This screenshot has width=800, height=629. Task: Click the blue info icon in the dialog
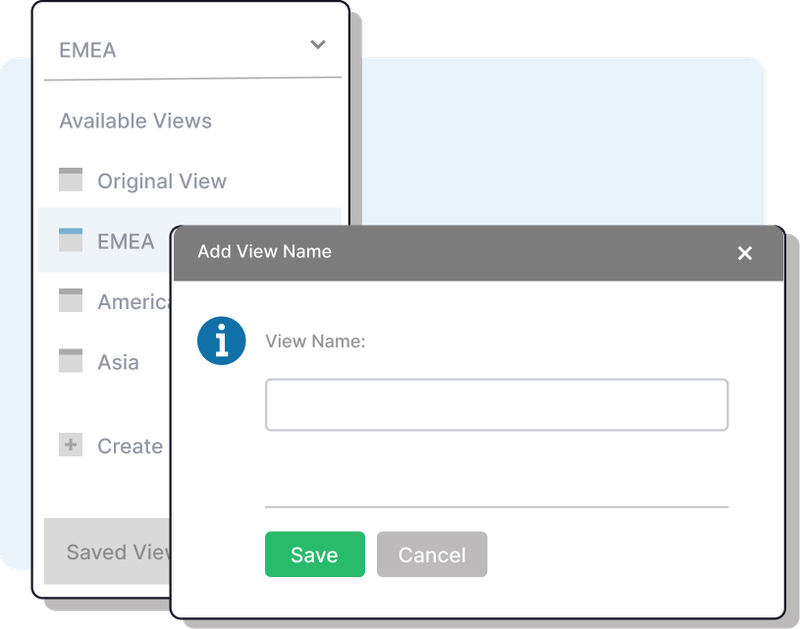click(221, 341)
